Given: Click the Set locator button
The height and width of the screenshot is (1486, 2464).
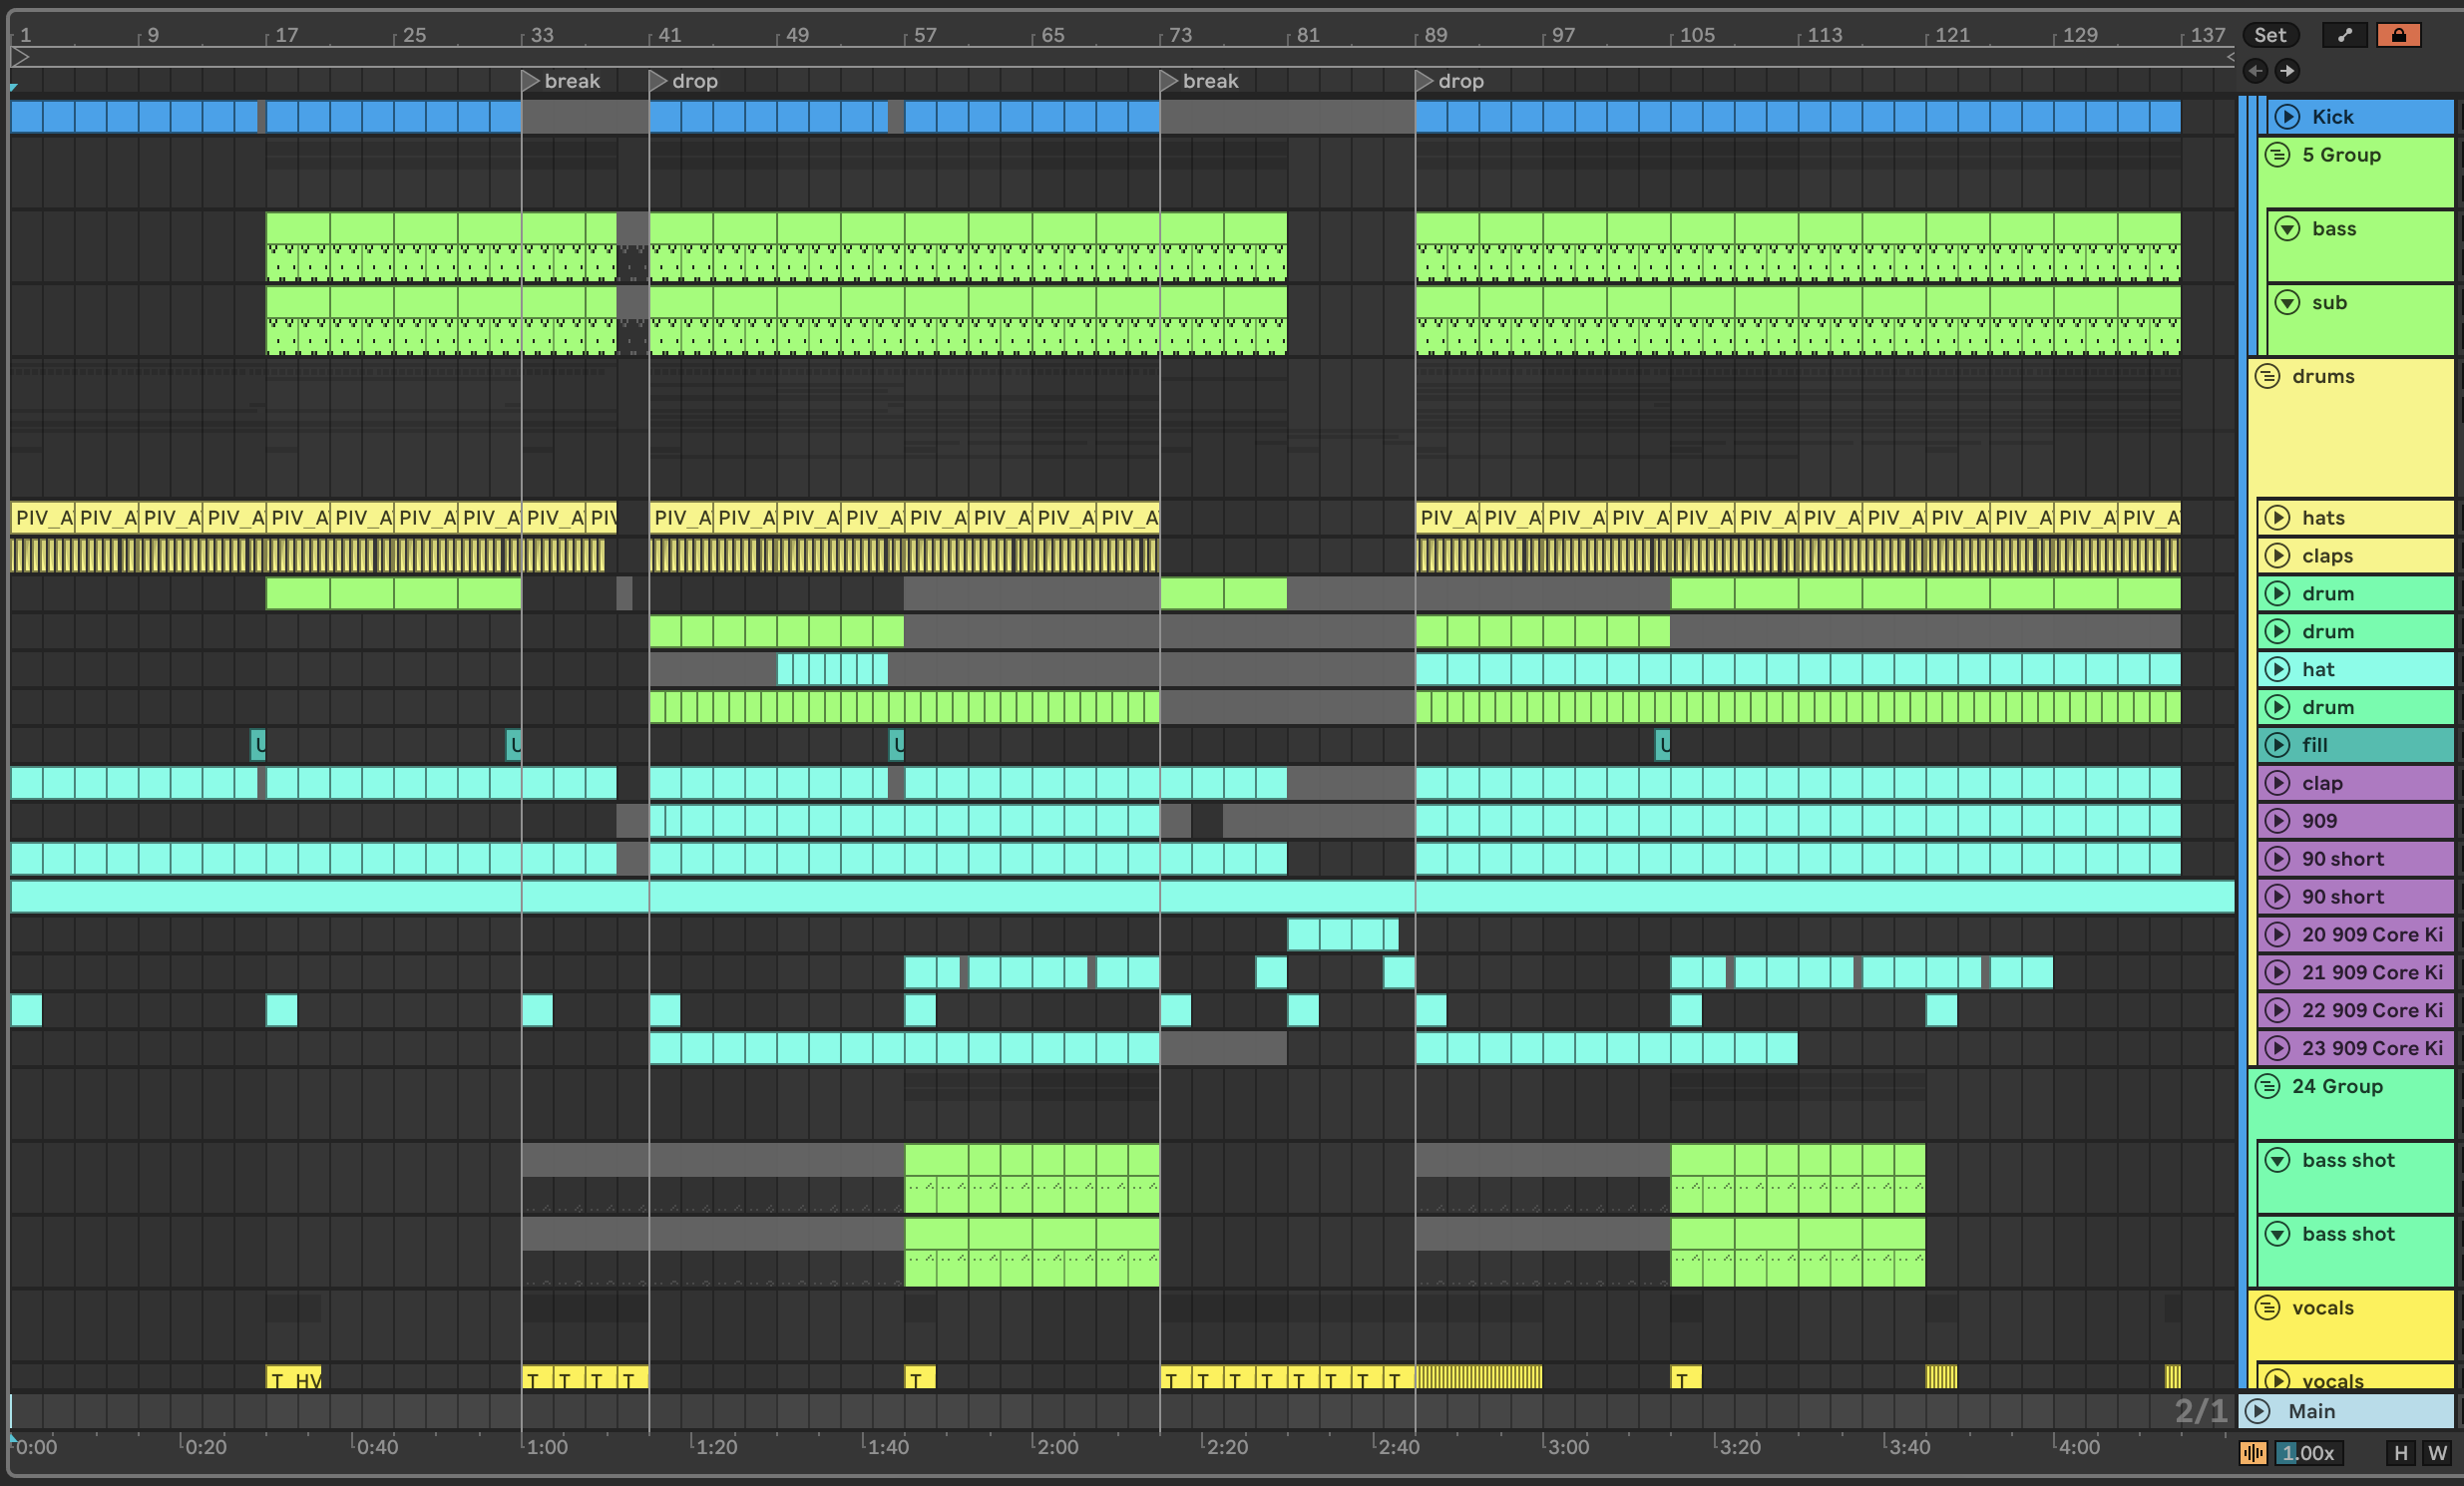Looking at the screenshot, I should pyautogui.click(x=2270, y=35).
